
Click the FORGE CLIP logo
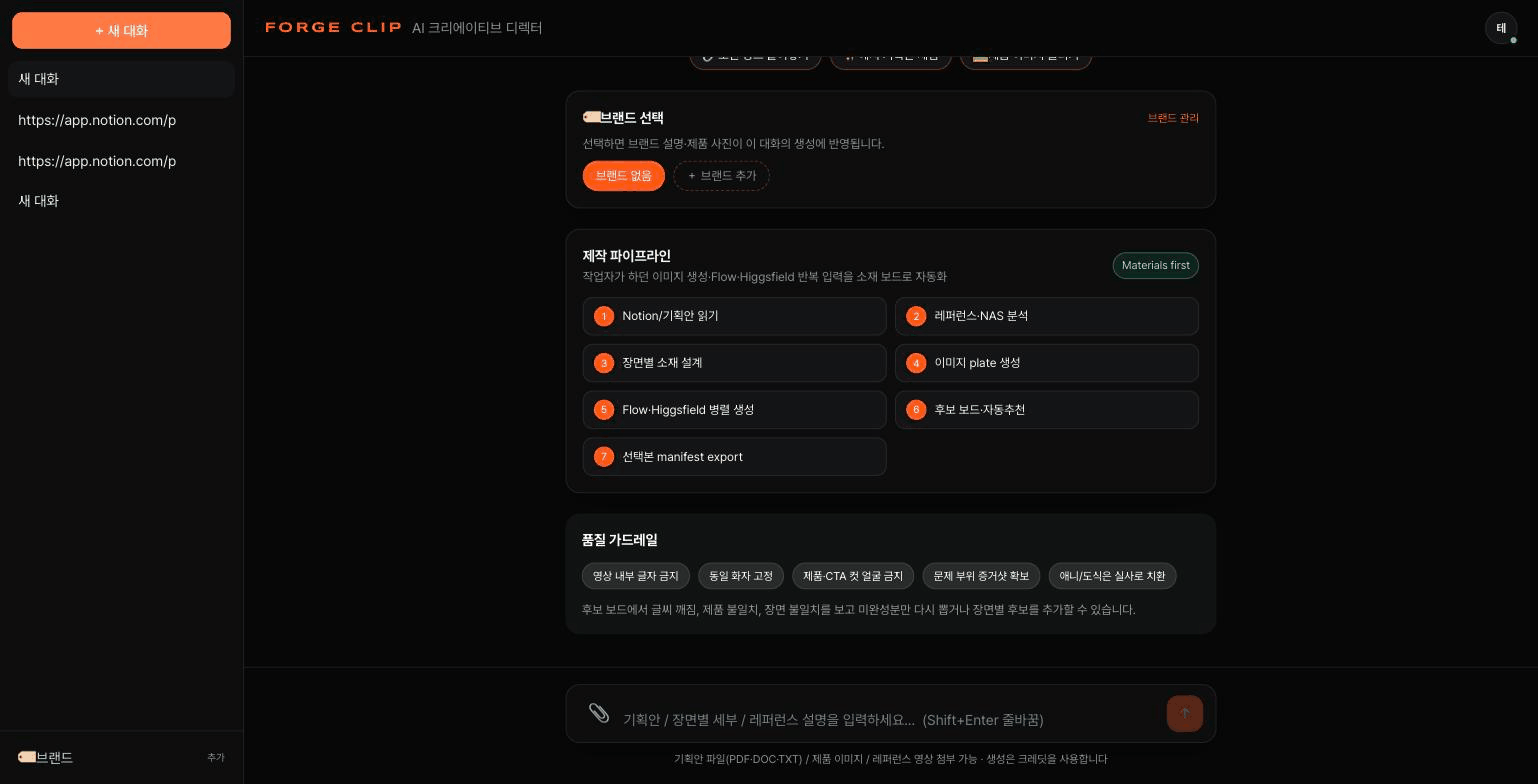click(333, 28)
